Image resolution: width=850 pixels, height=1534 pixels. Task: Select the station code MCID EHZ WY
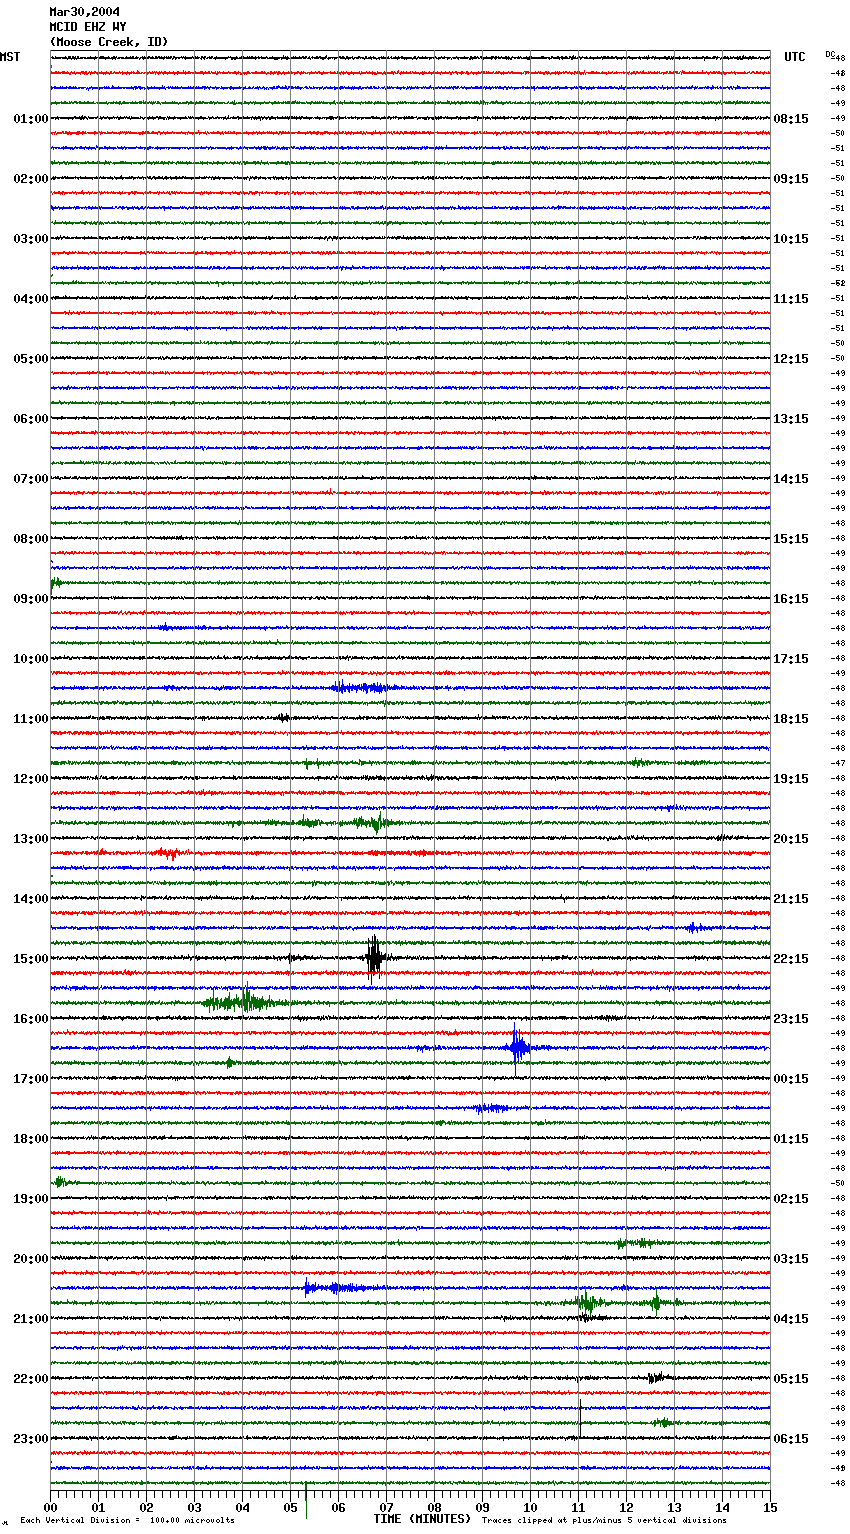click(x=88, y=27)
